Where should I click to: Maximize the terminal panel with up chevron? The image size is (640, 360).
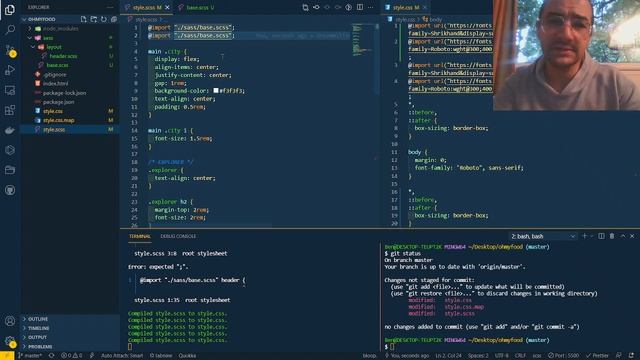click(622, 236)
